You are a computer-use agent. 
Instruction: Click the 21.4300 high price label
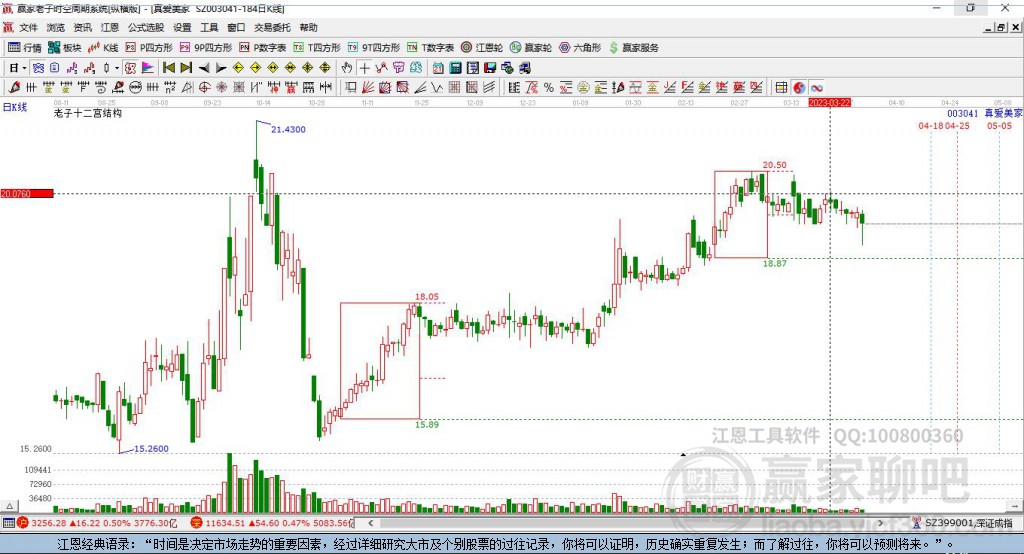tap(288, 129)
